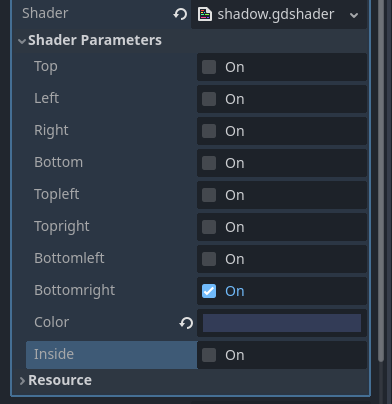Click the shader file icon beside shadow.gdshader

click(x=205, y=14)
